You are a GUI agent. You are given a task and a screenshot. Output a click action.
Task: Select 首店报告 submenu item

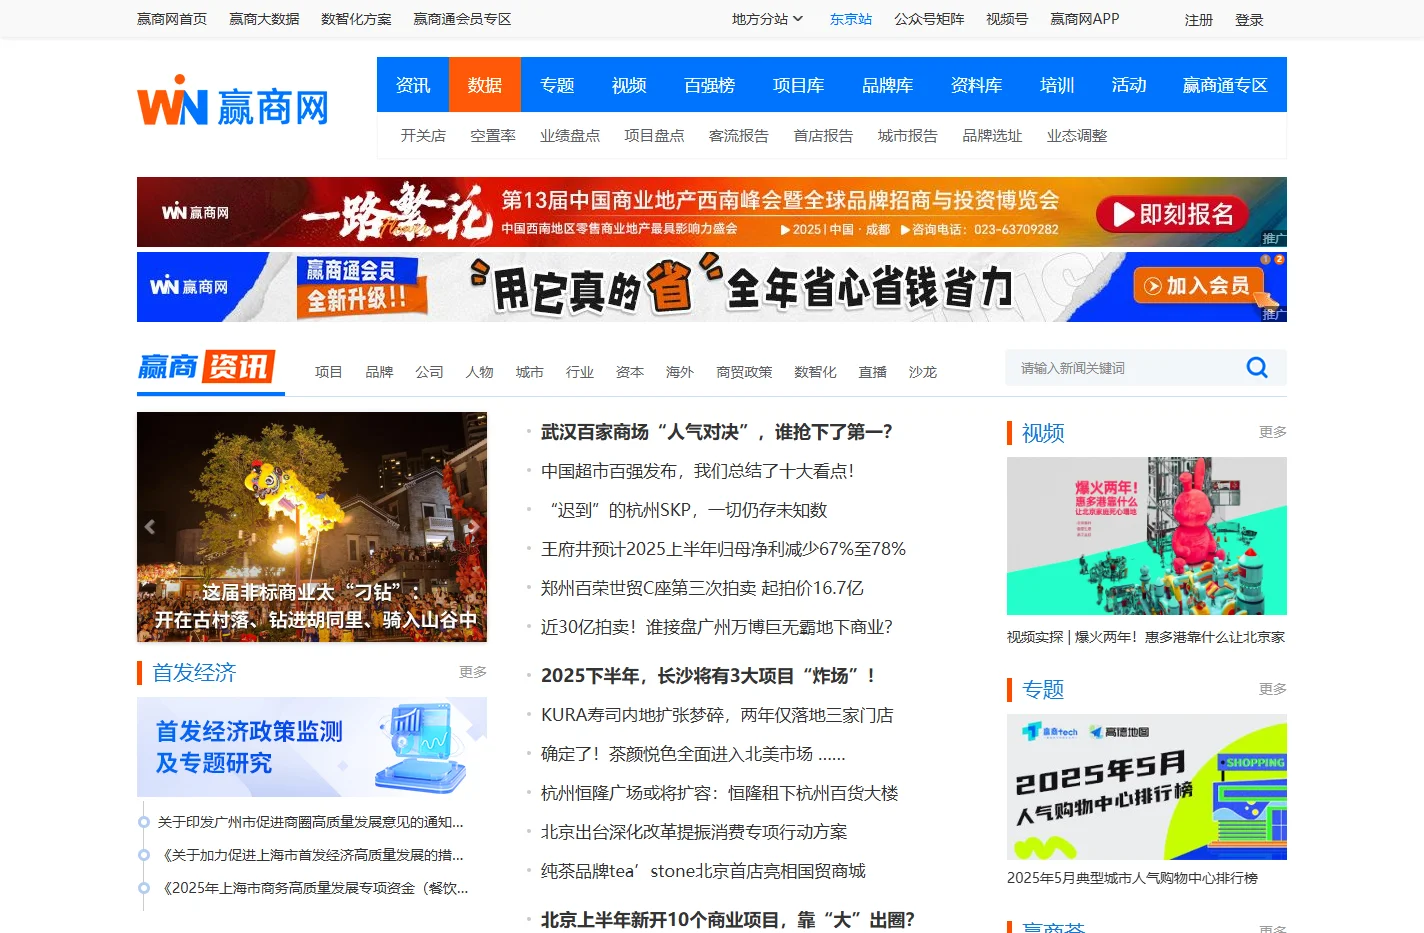(823, 135)
